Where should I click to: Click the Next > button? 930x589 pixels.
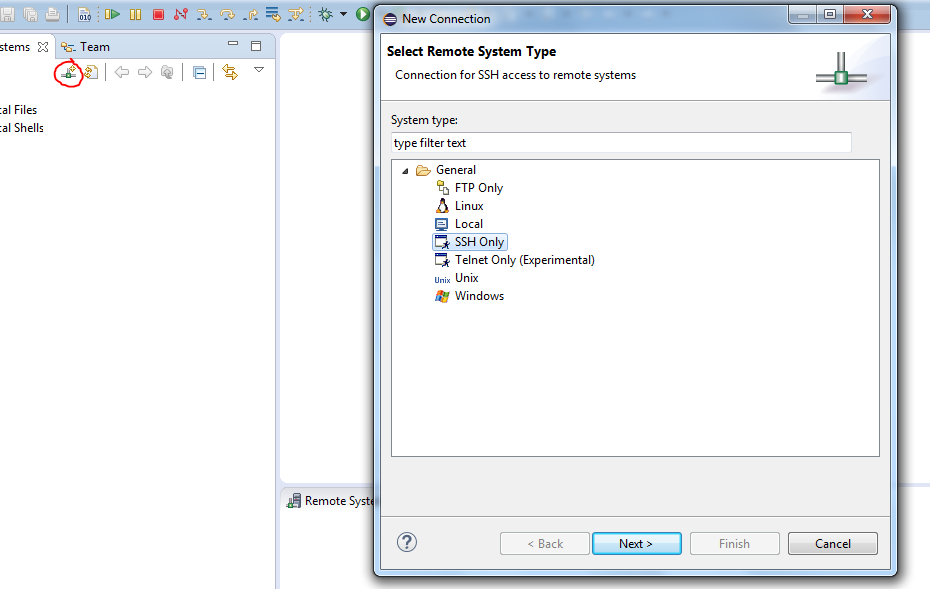(x=636, y=543)
